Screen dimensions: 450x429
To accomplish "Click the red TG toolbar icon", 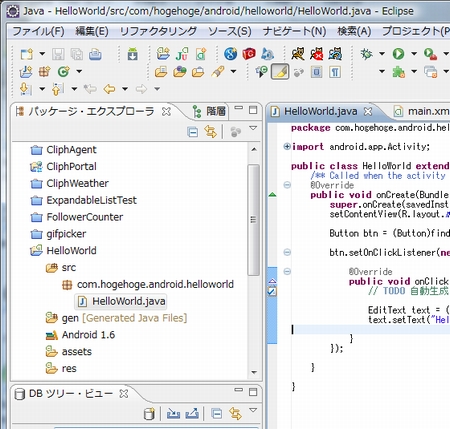I will coord(249,54).
